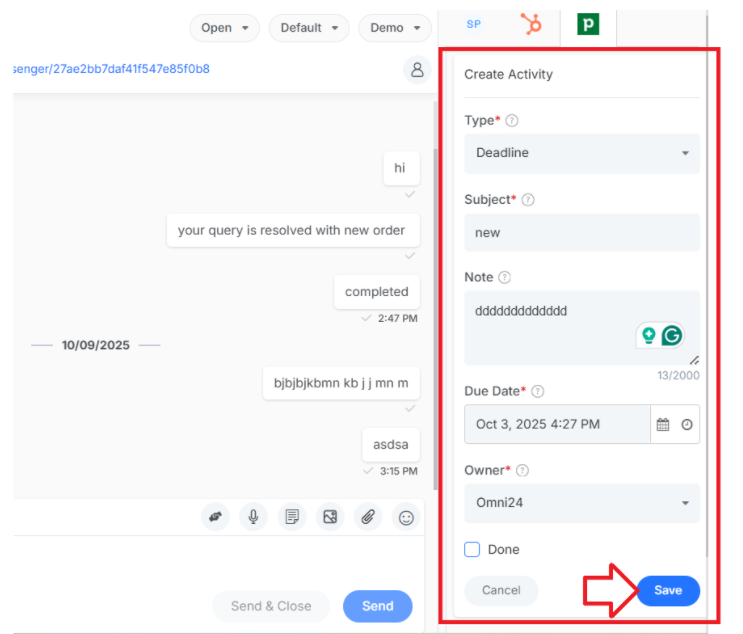Click the 'completed' message bubble
Image resolution: width=743 pixels, height=634 pixels.
(x=377, y=292)
